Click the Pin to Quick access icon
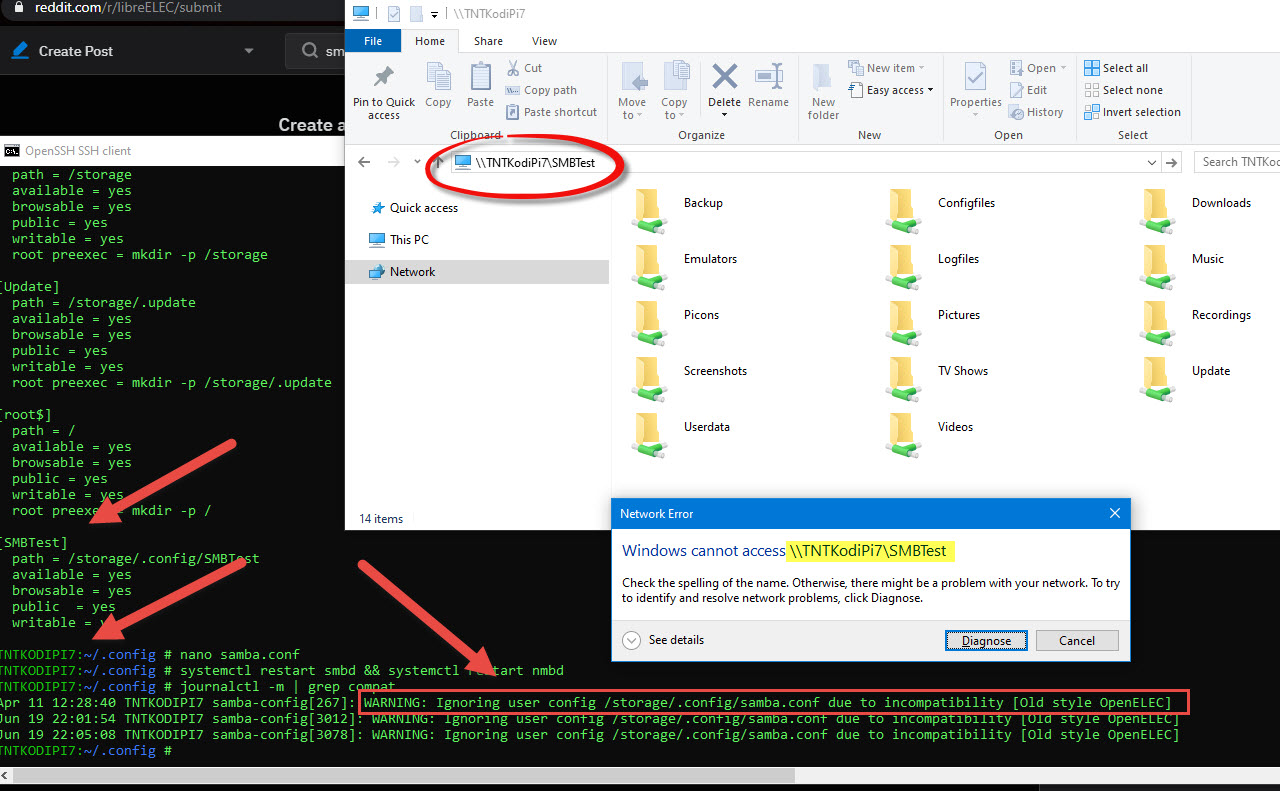The width and height of the screenshot is (1280, 791). (383, 78)
